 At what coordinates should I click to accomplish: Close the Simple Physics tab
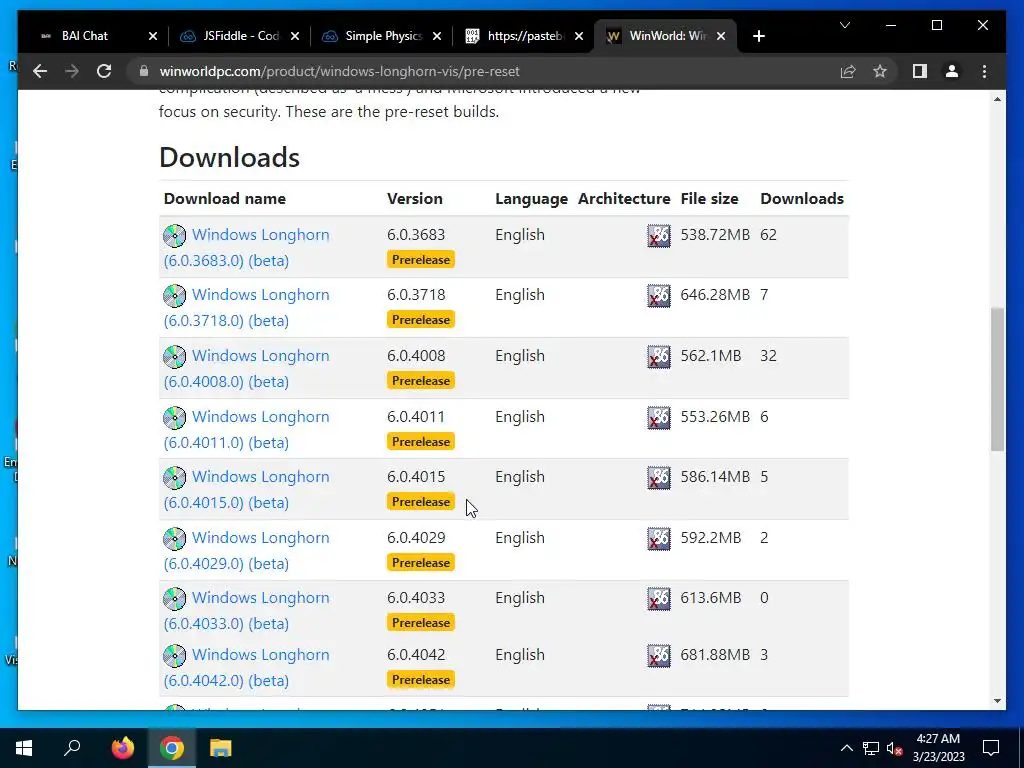pos(437,36)
